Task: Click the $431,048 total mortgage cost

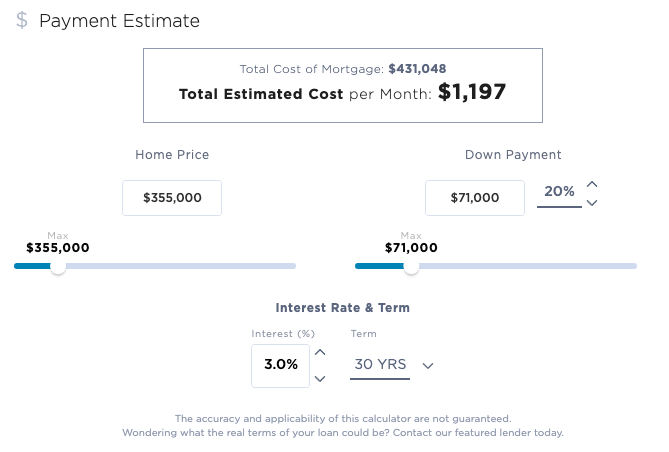Action: 417,69
